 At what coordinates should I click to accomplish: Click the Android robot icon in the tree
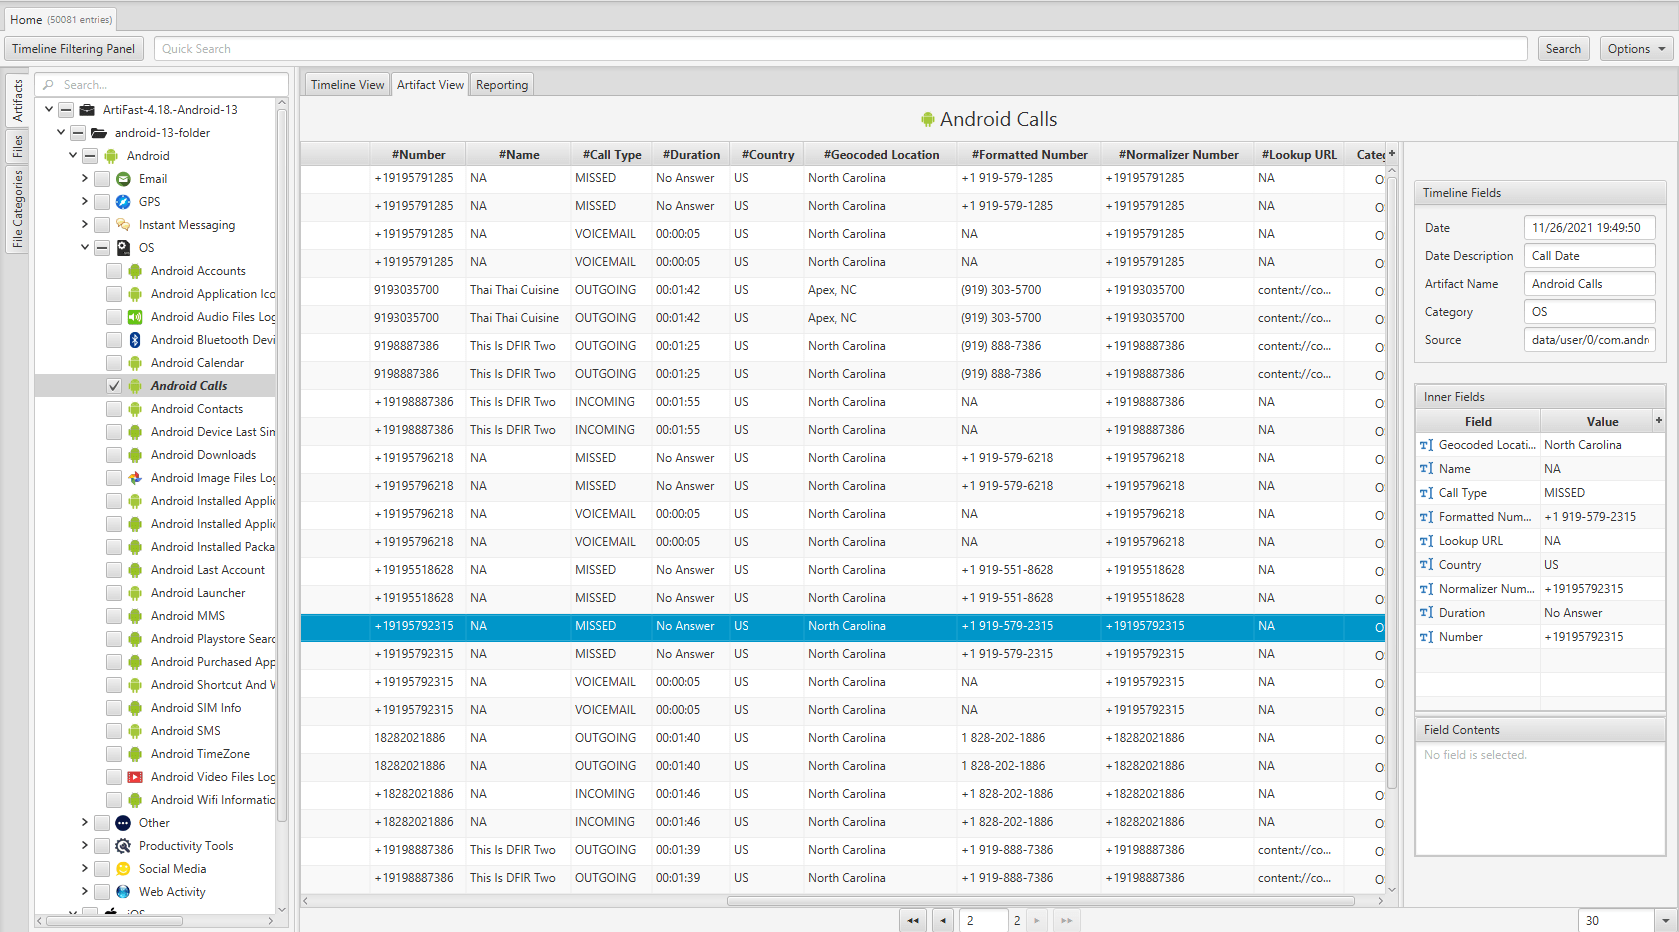coord(111,156)
